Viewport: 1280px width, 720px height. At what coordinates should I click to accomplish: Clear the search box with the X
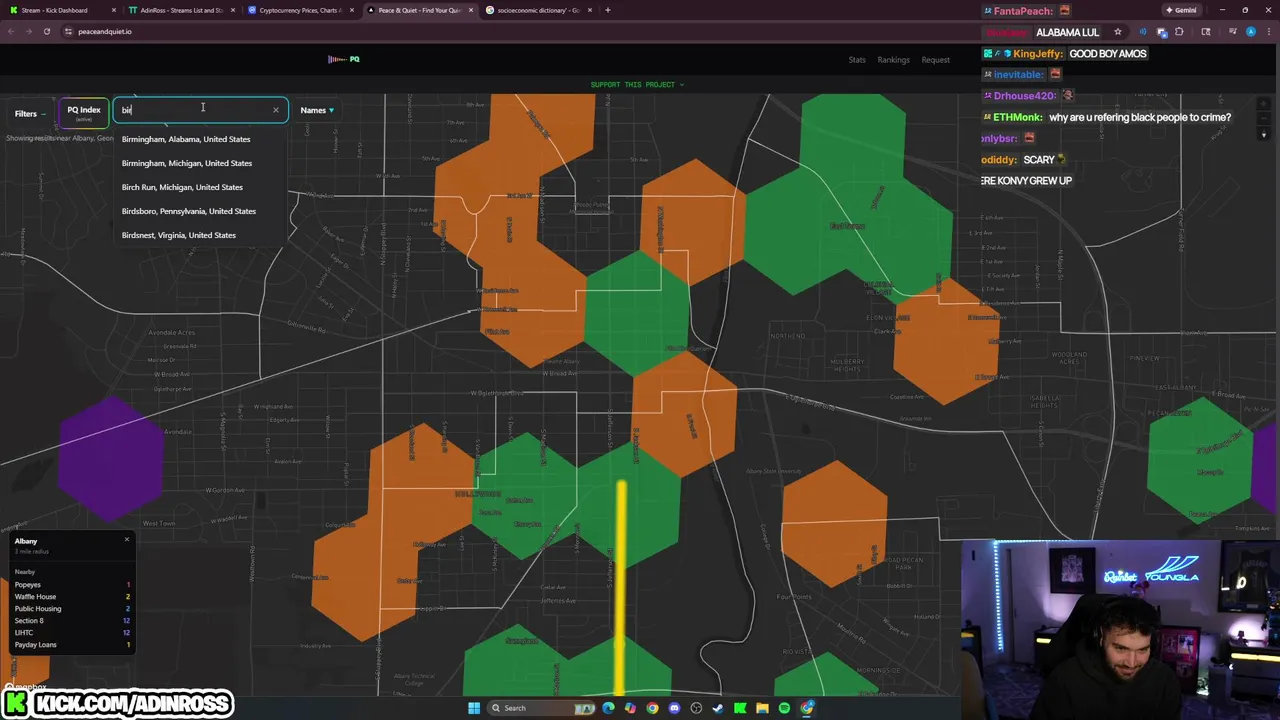point(276,110)
